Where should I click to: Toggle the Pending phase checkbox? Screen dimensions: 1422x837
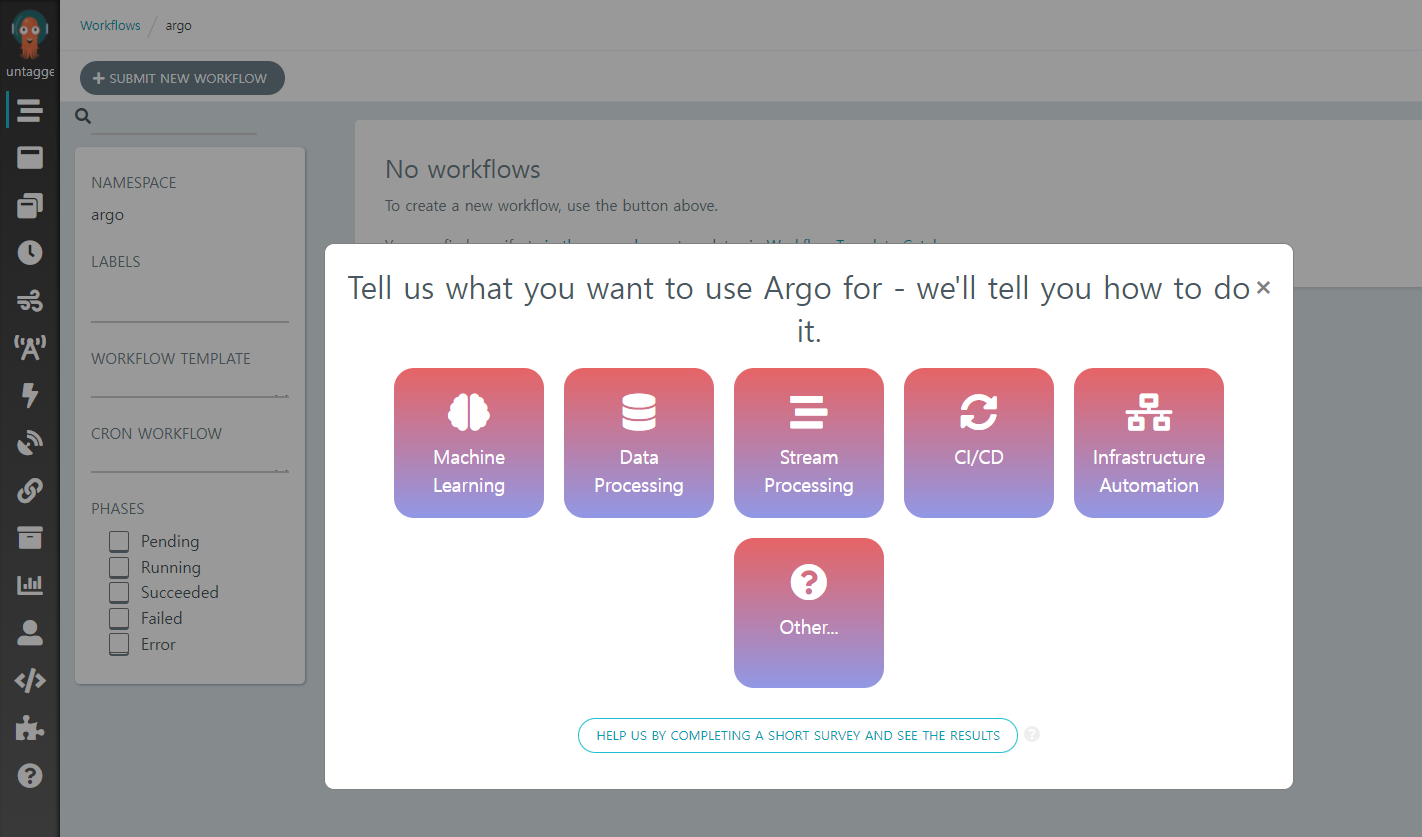pyautogui.click(x=119, y=541)
